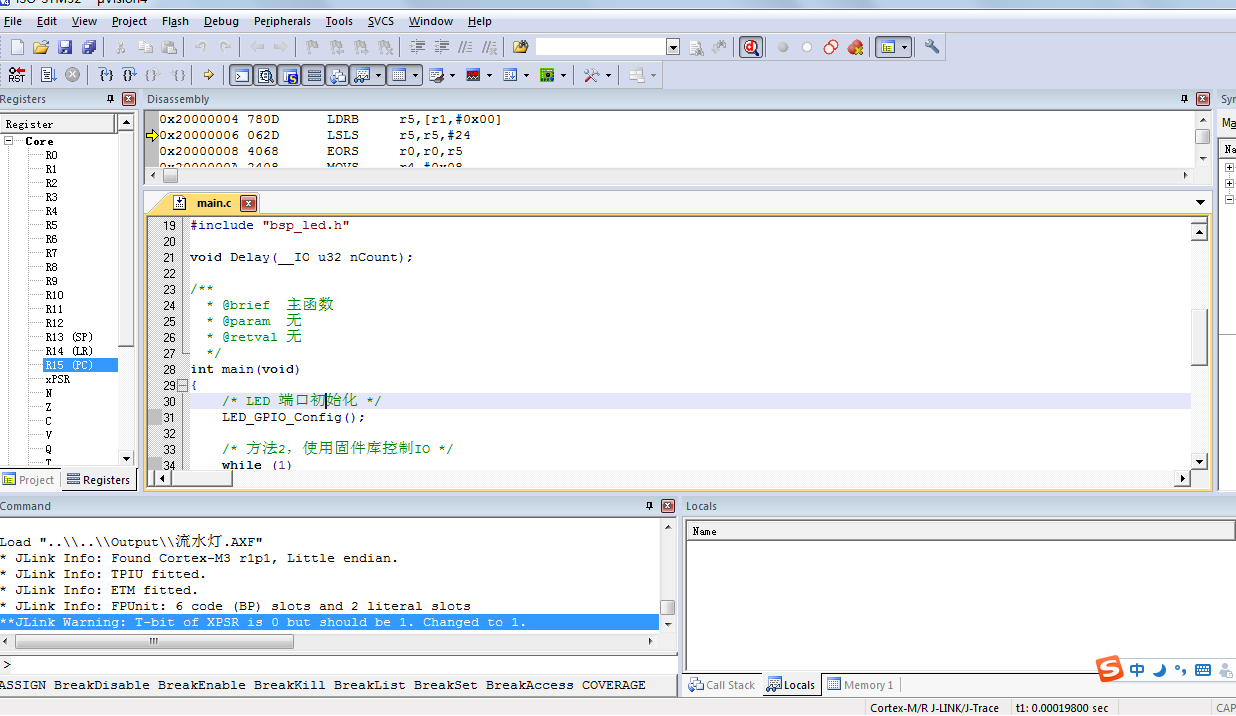This screenshot has width=1236, height=716.
Task: Collapse the Core register tree node
Action: (9, 141)
